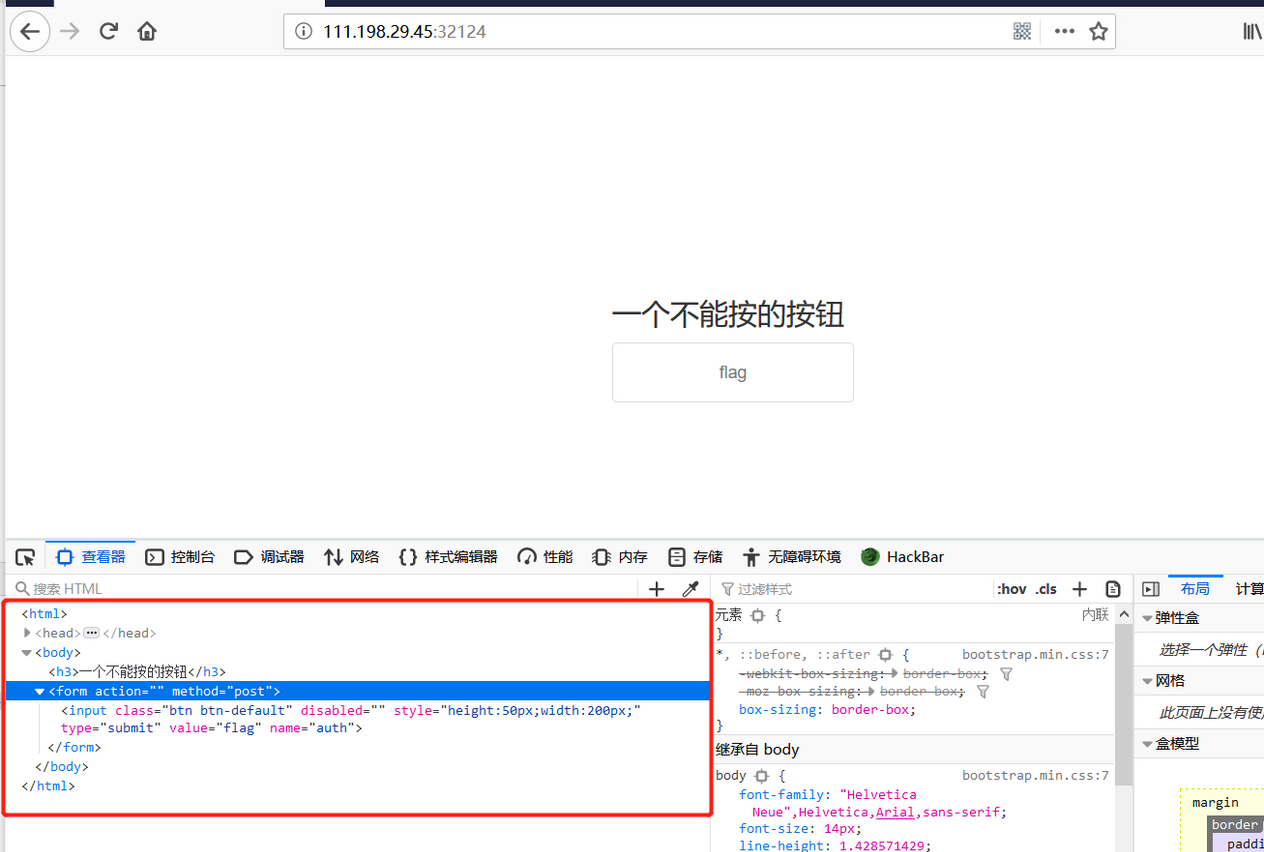
Task: Collapse the form node in the HTML tree
Action: tap(40, 691)
